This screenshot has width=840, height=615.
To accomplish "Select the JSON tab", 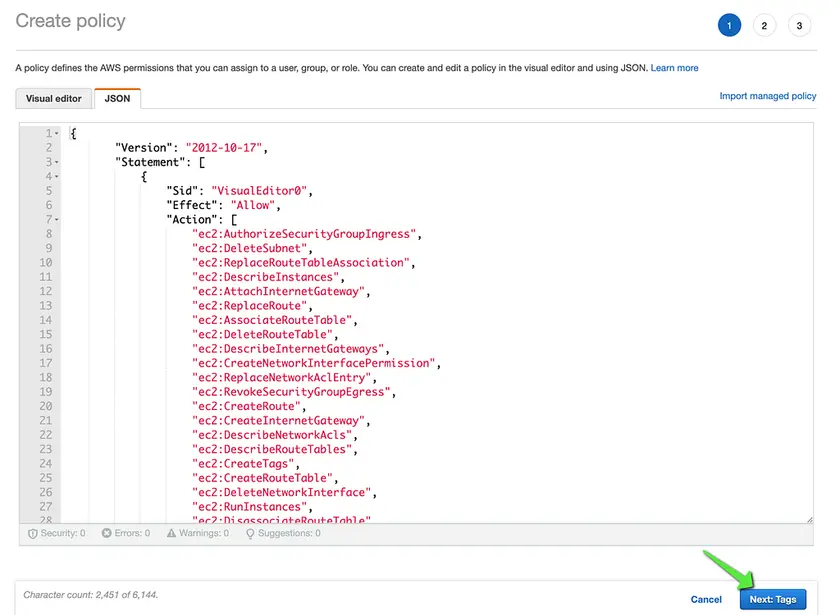I will [x=117, y=99].
